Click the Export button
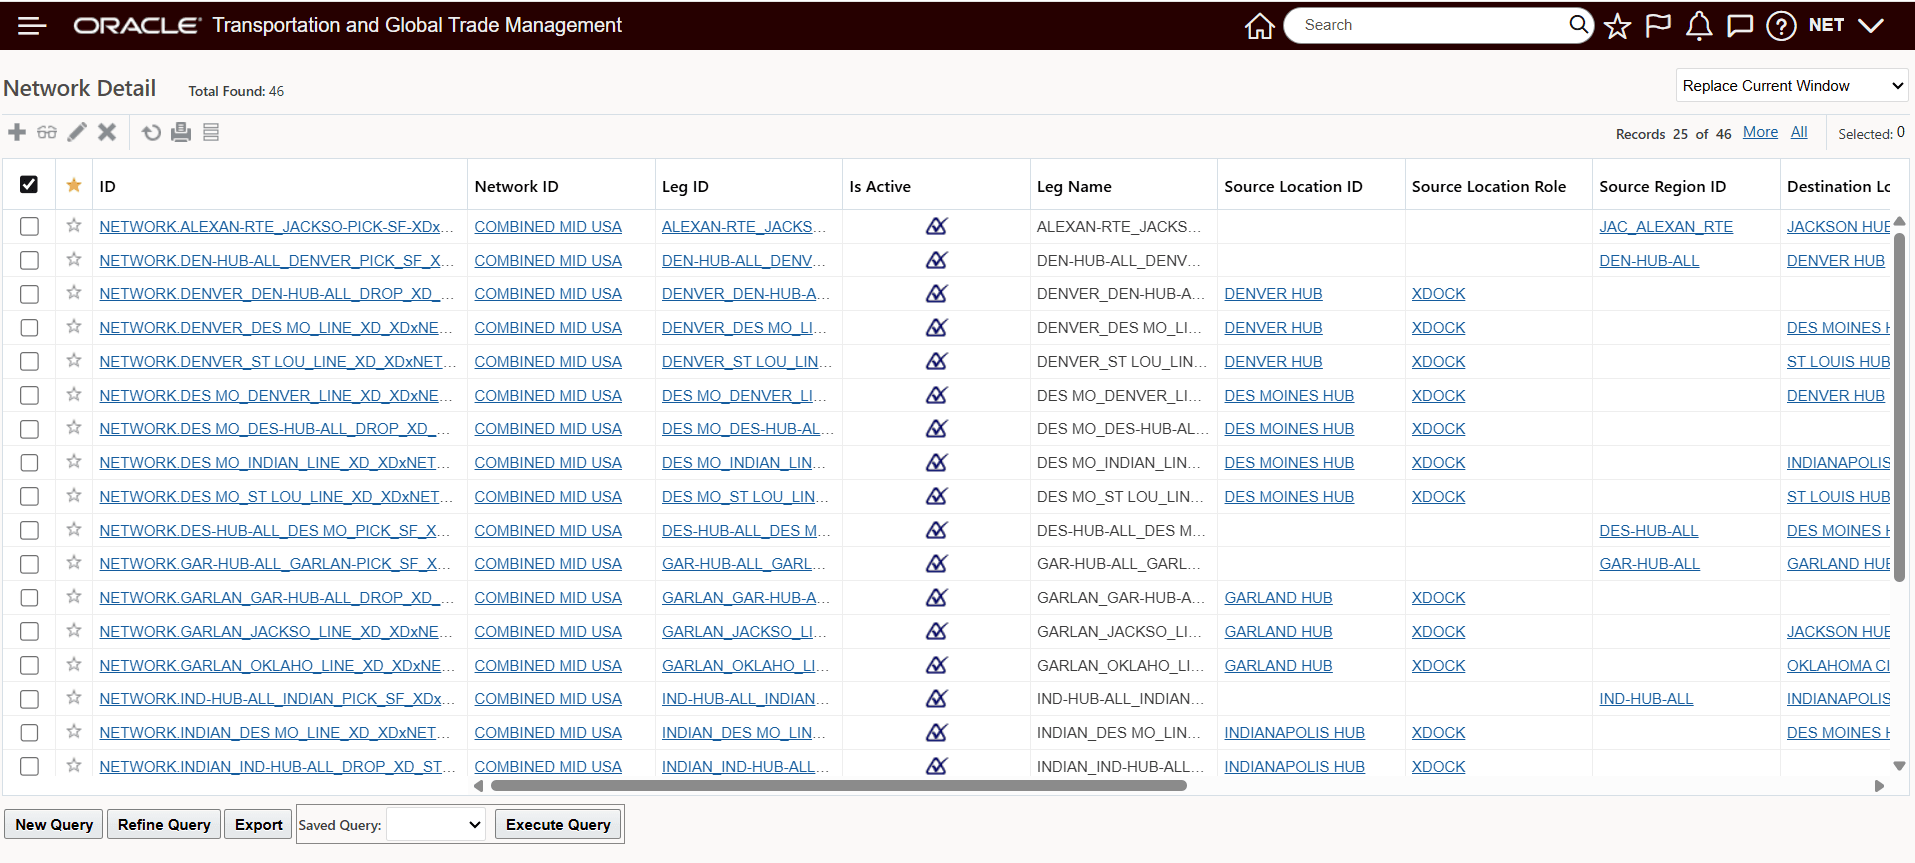The width and height of the screenshot is (1915, 863). (x=259, y=825)
